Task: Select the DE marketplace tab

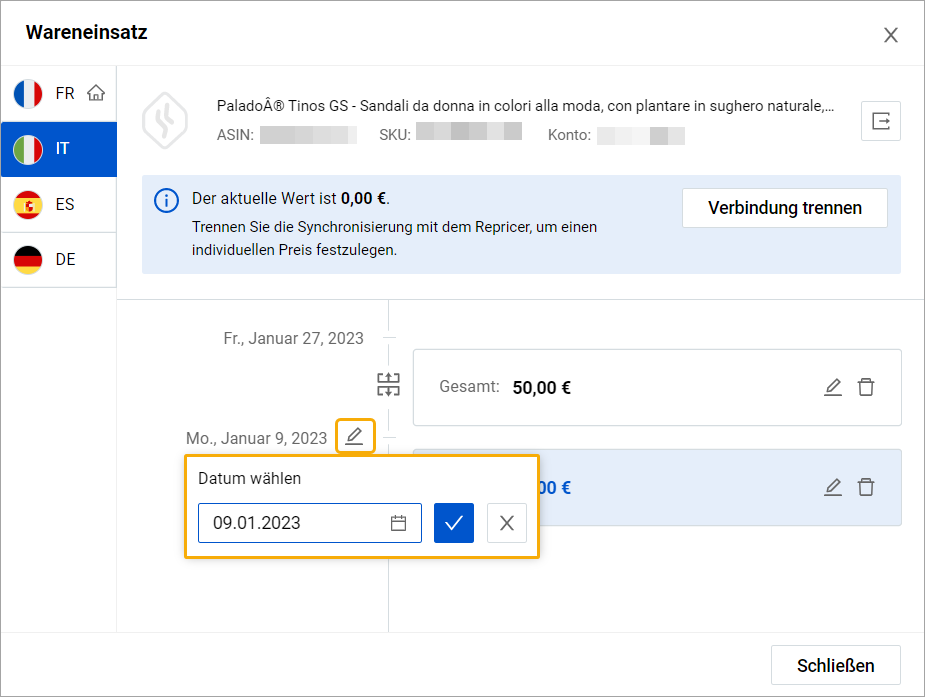Action: tap(58, 260)
